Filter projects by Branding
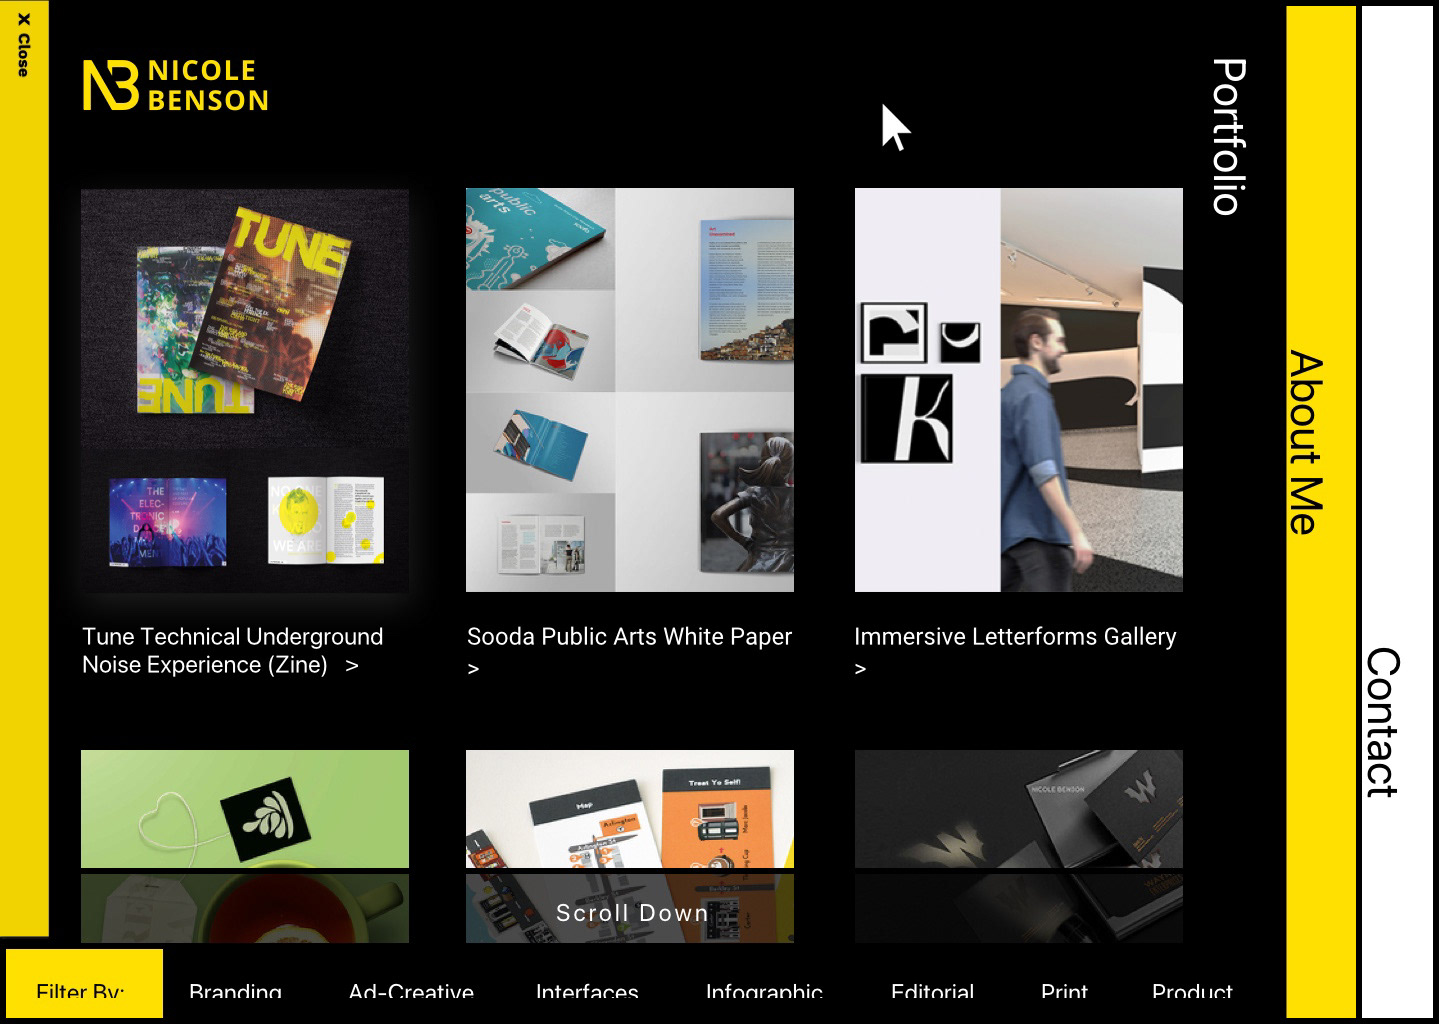 click(x=235, y=990)
